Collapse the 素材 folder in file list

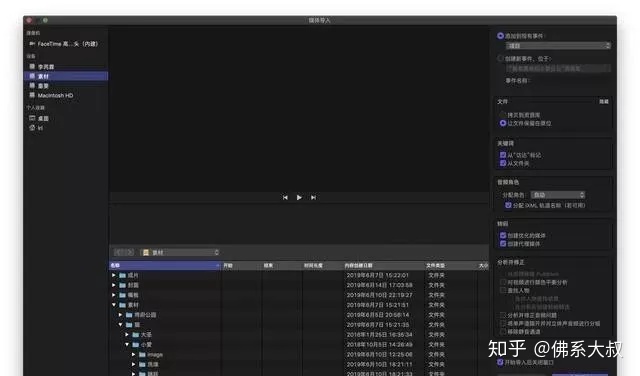pyautogui.click(x=114, y=305)
